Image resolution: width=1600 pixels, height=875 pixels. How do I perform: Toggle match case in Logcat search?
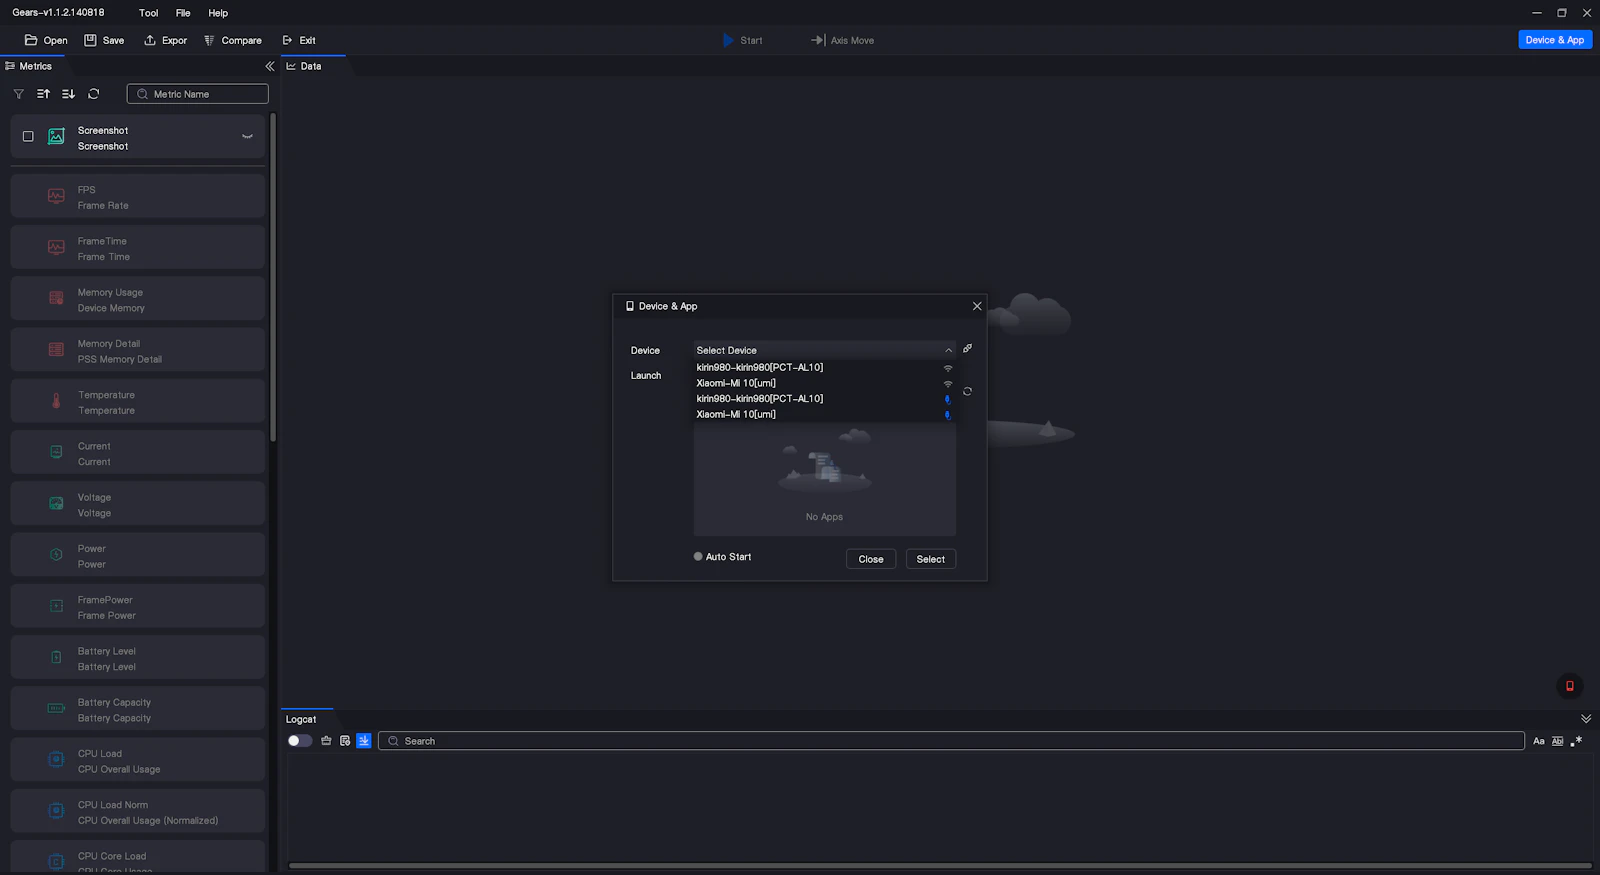click(x=1539, y=741)
